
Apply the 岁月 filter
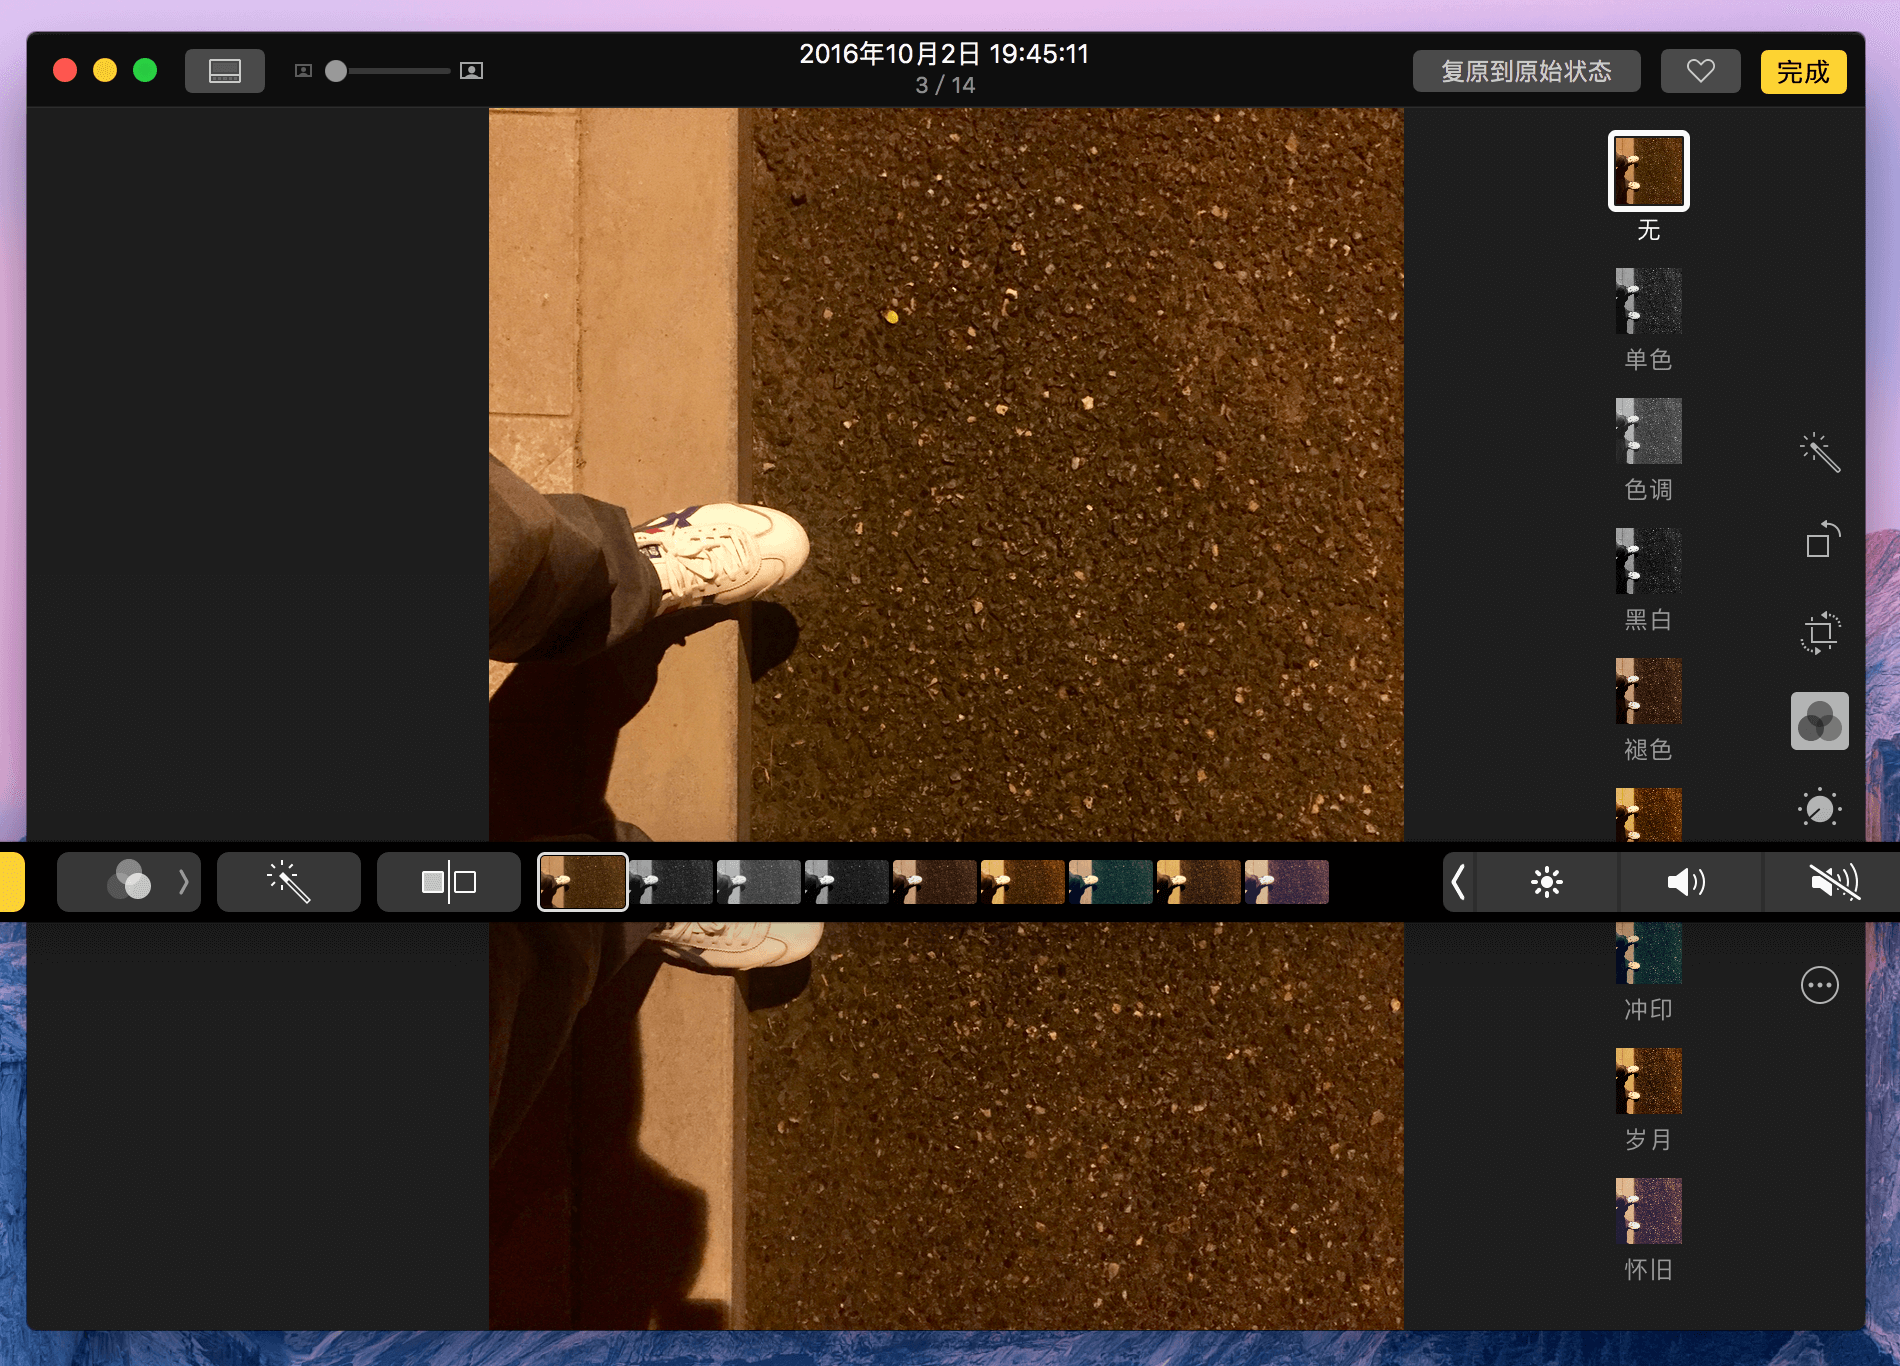pos(1648,1080)
